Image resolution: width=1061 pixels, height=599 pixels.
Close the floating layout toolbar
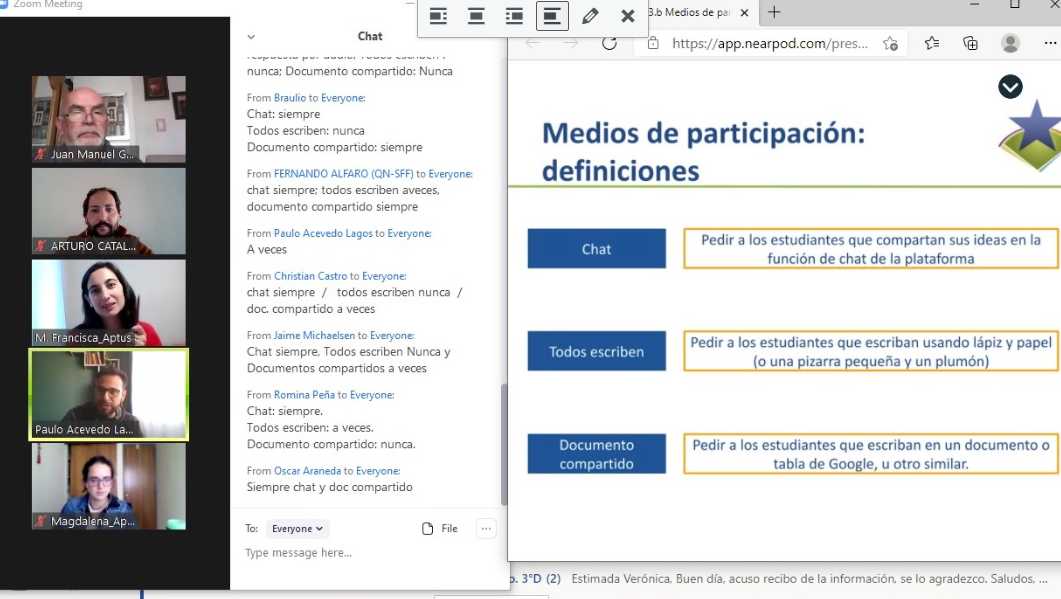(x=627, y=16)
